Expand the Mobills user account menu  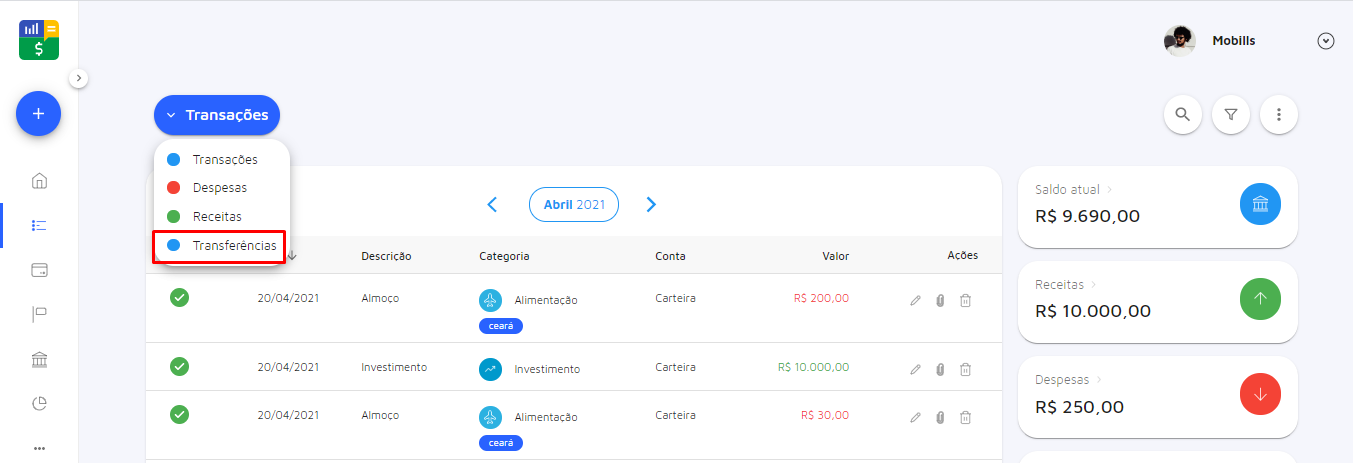pyautogui.click(x=1326, y=41)
